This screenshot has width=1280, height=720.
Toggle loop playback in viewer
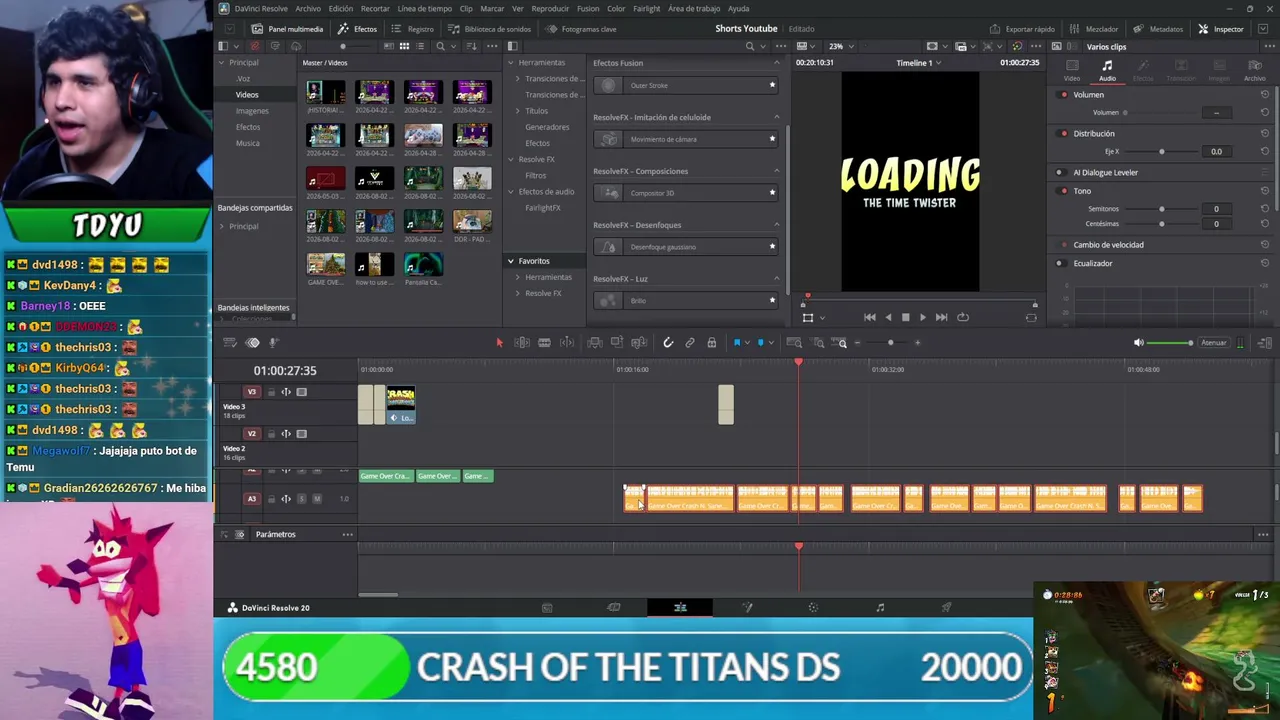click(963, 317)
